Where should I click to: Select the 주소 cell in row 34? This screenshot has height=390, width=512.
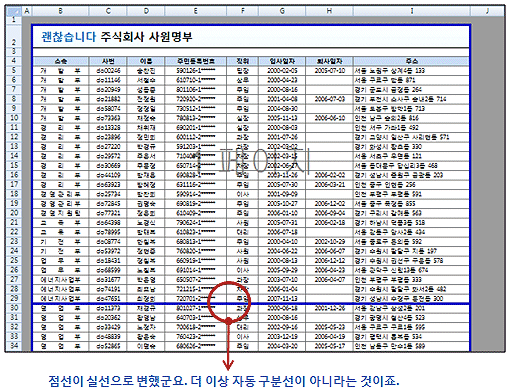coord(412,346)
